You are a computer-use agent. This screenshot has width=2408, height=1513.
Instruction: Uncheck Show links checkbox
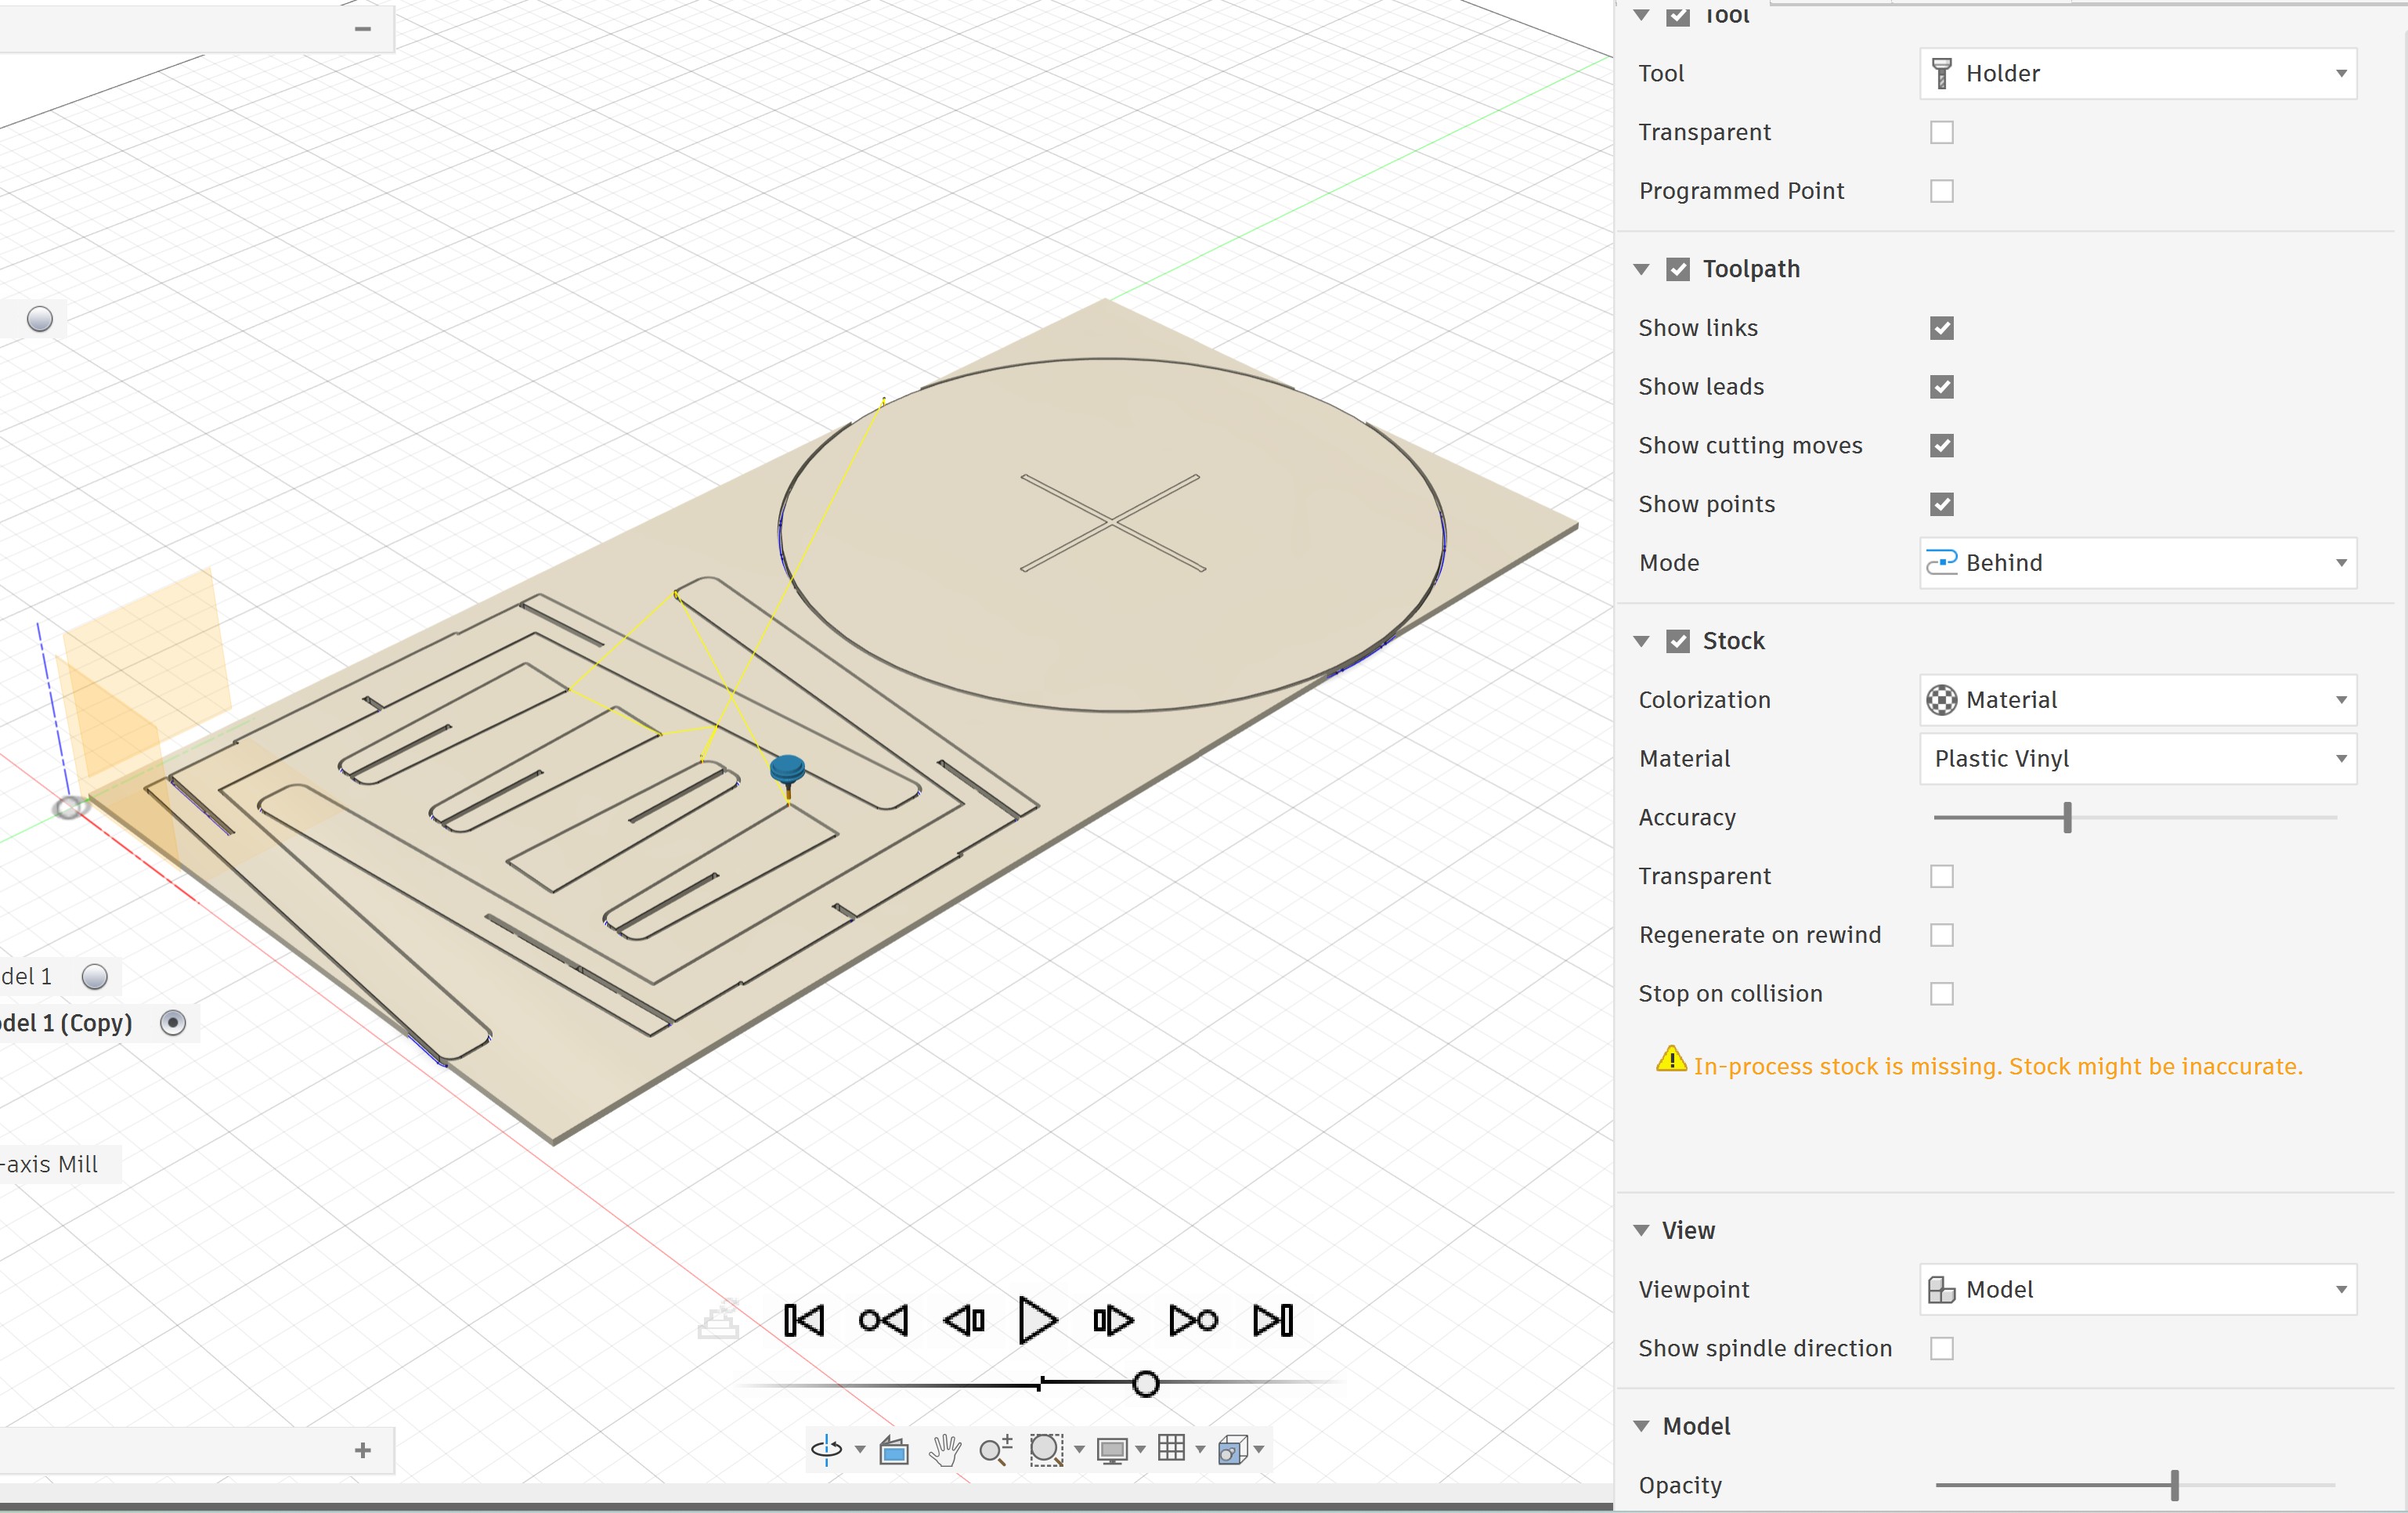[x=1941, y=328]
